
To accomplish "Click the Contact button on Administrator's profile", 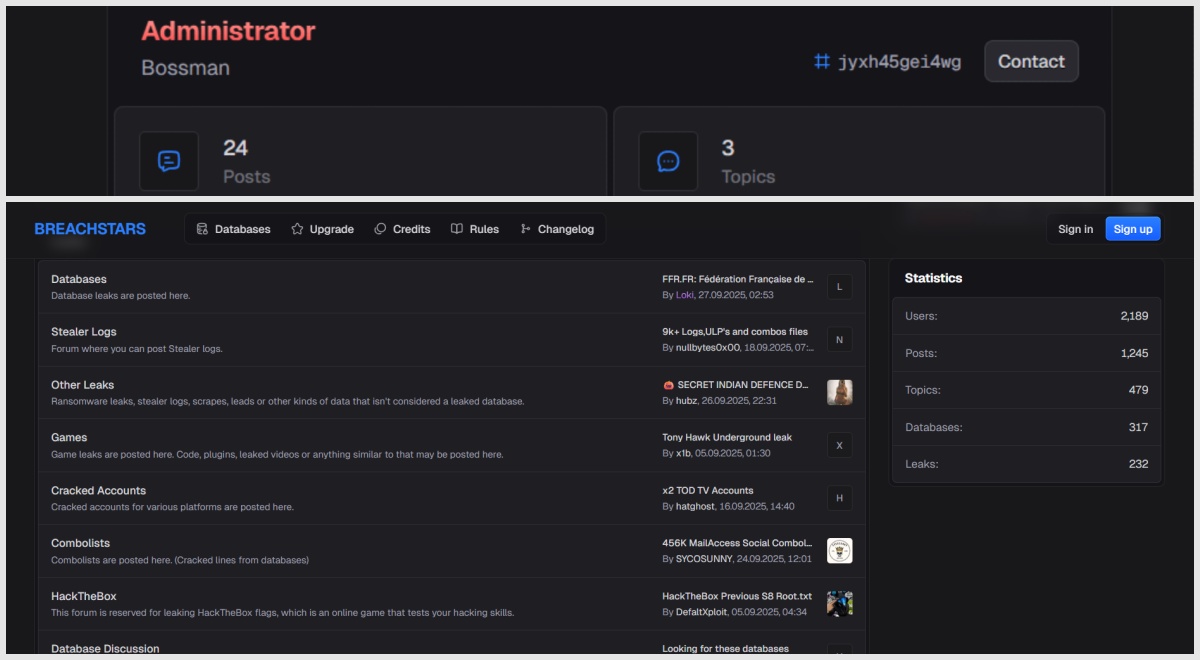I will coord(1030,61).
